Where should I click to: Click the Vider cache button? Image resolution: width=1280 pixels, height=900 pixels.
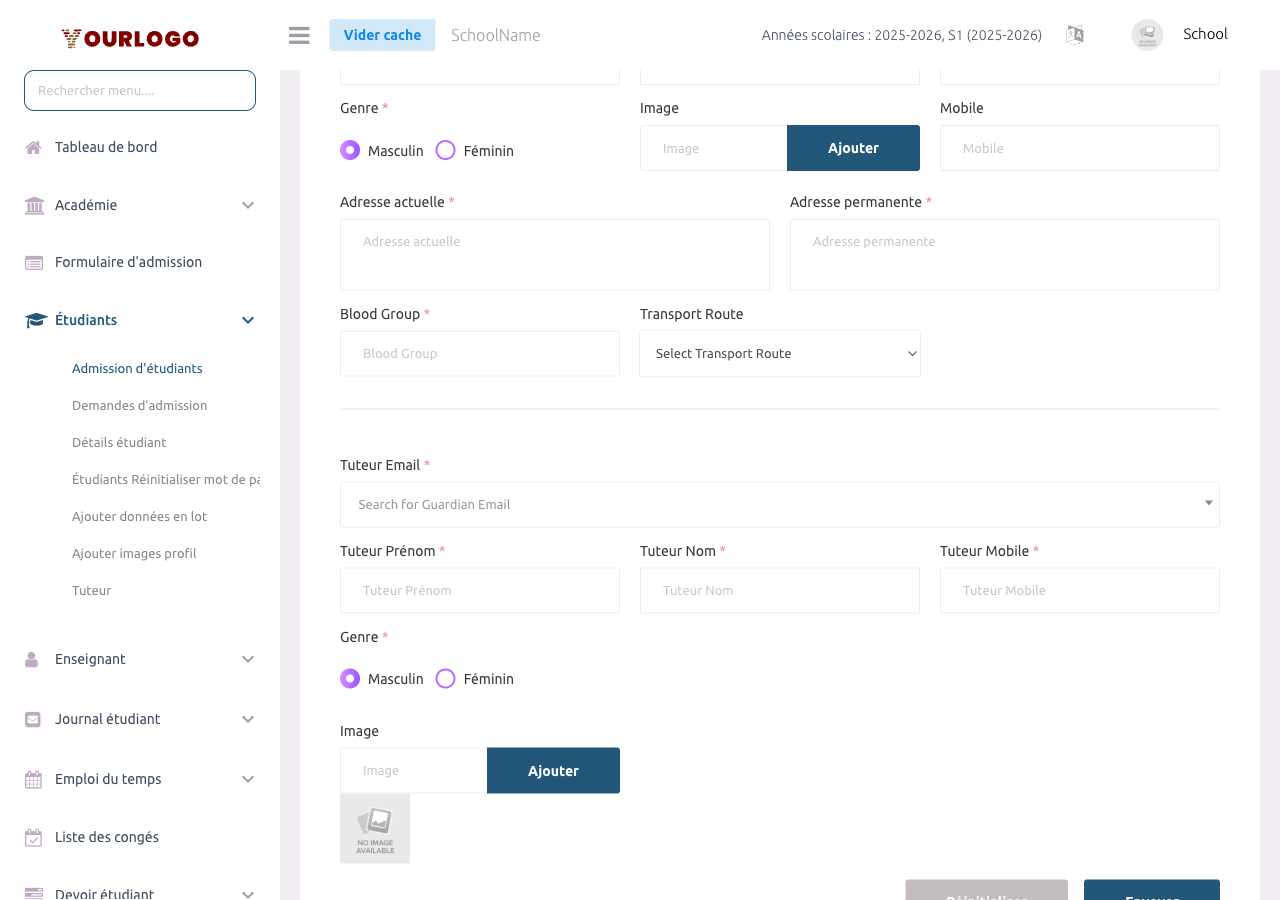point(382,35)
